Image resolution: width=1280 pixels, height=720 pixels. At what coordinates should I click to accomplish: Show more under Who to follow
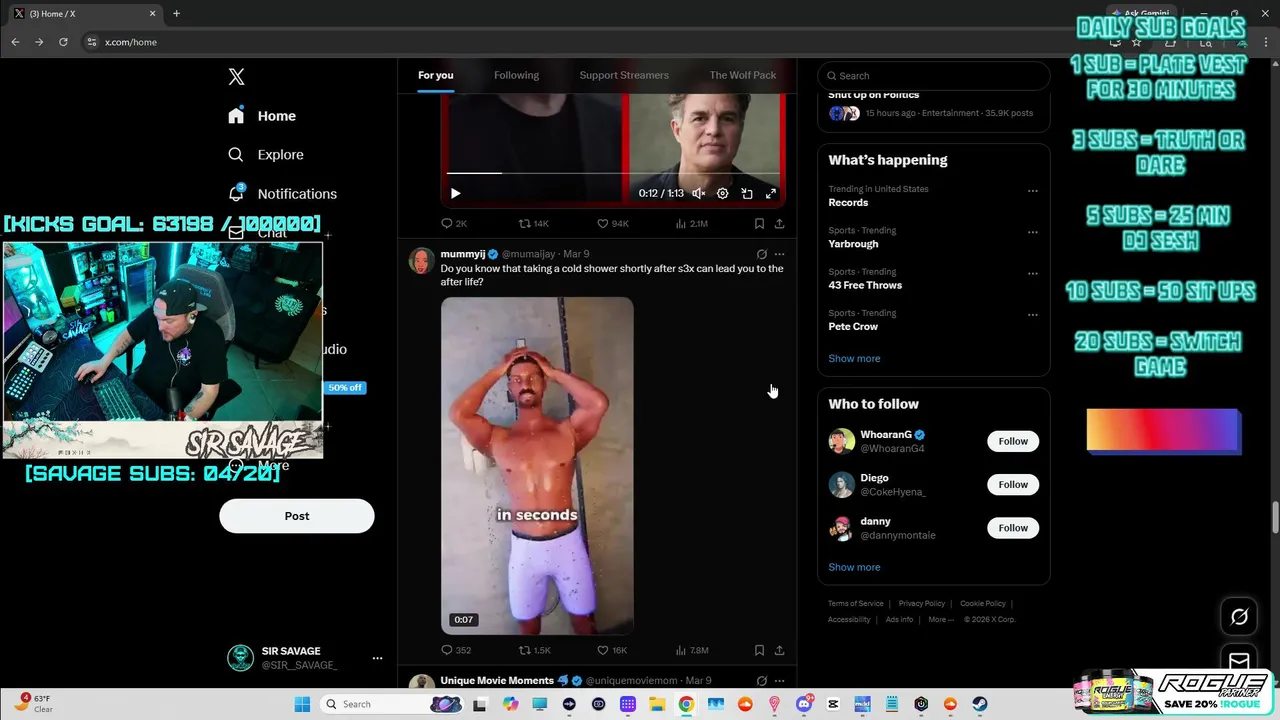pos(854,567)
